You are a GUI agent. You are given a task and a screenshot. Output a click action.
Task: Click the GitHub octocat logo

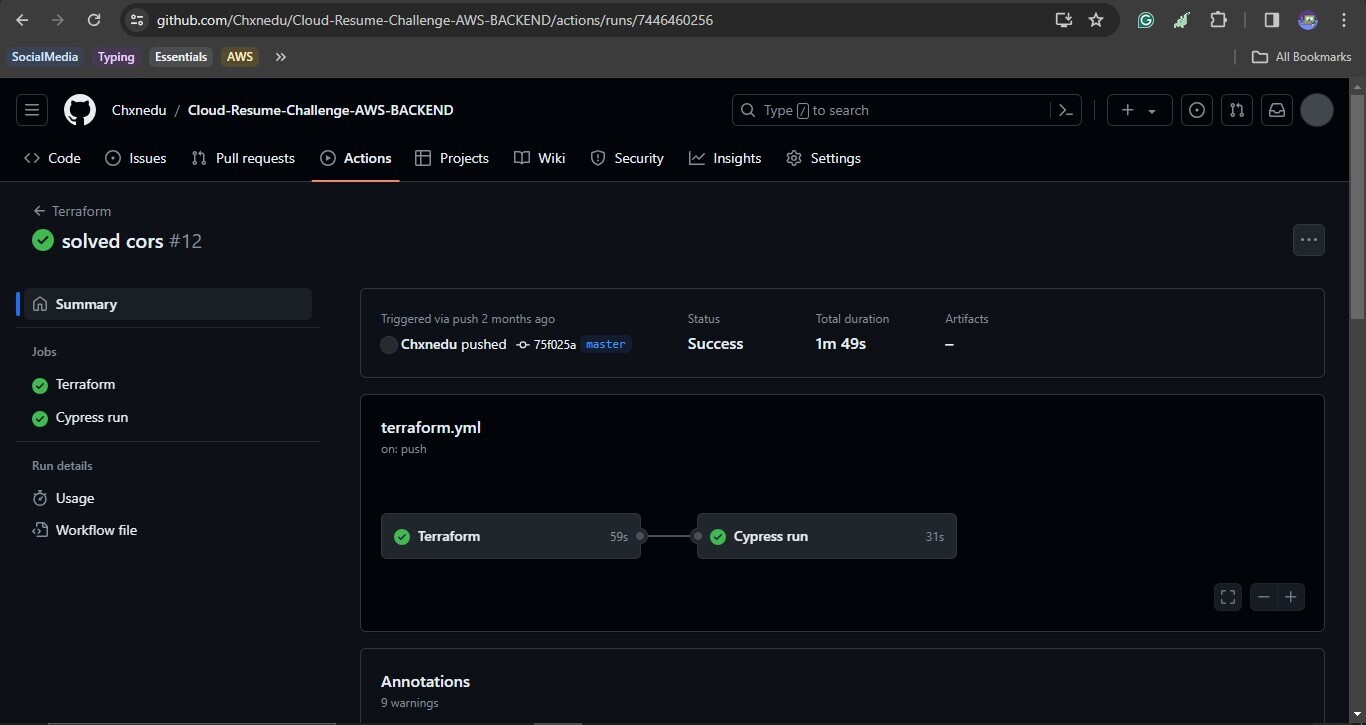(x=79, y=110)
